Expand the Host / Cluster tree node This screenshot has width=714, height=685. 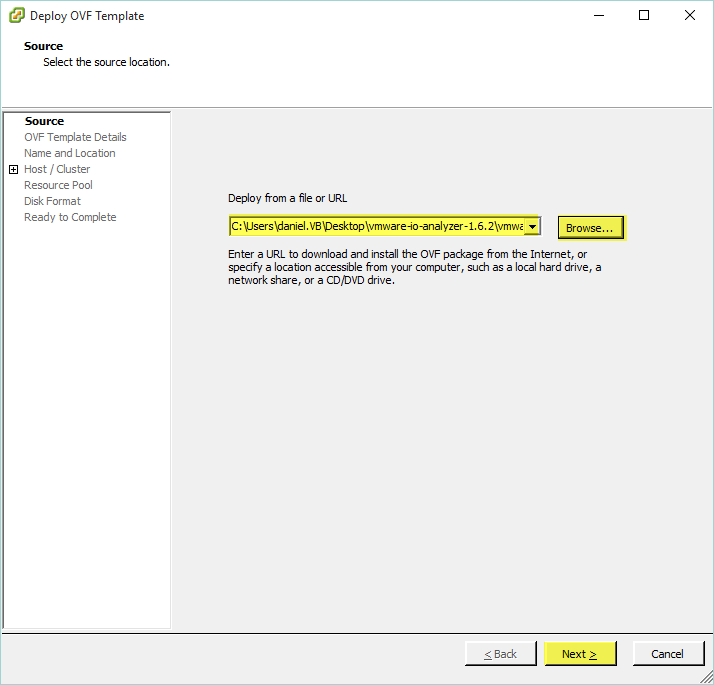point(14,169)
